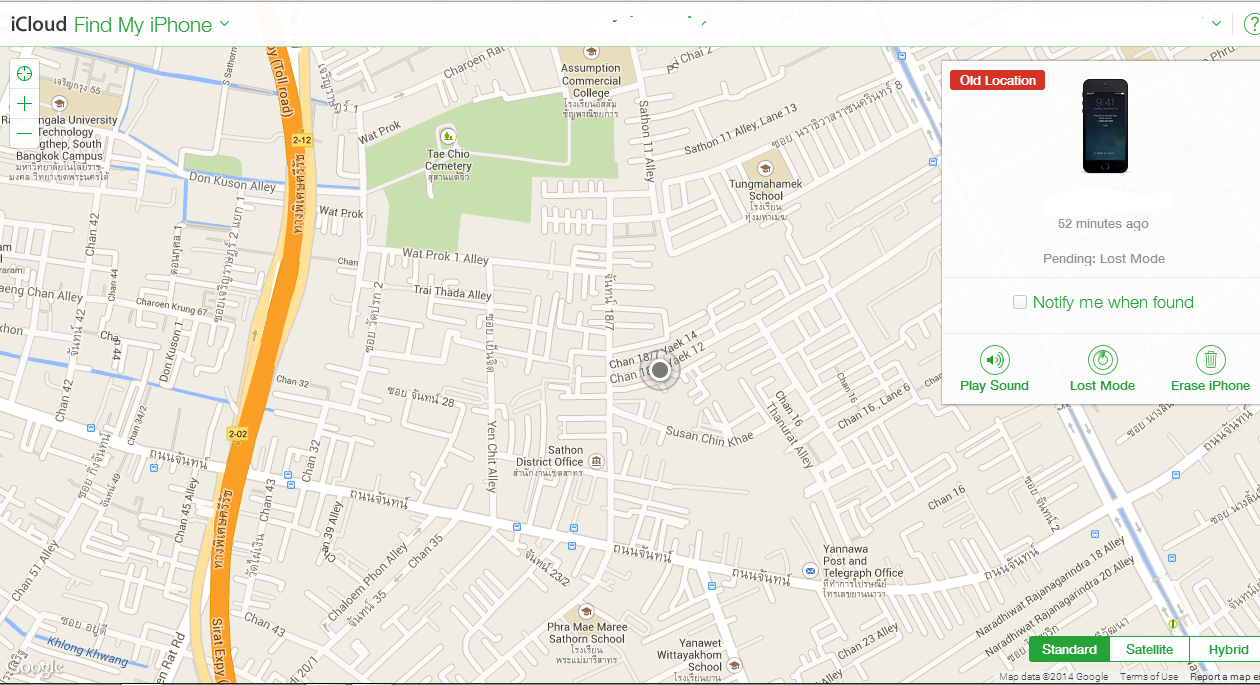Select the Tae Chio Cemetery park icon
The height and width of the screenshot is (685, 1260).
(x=447, y=135)
